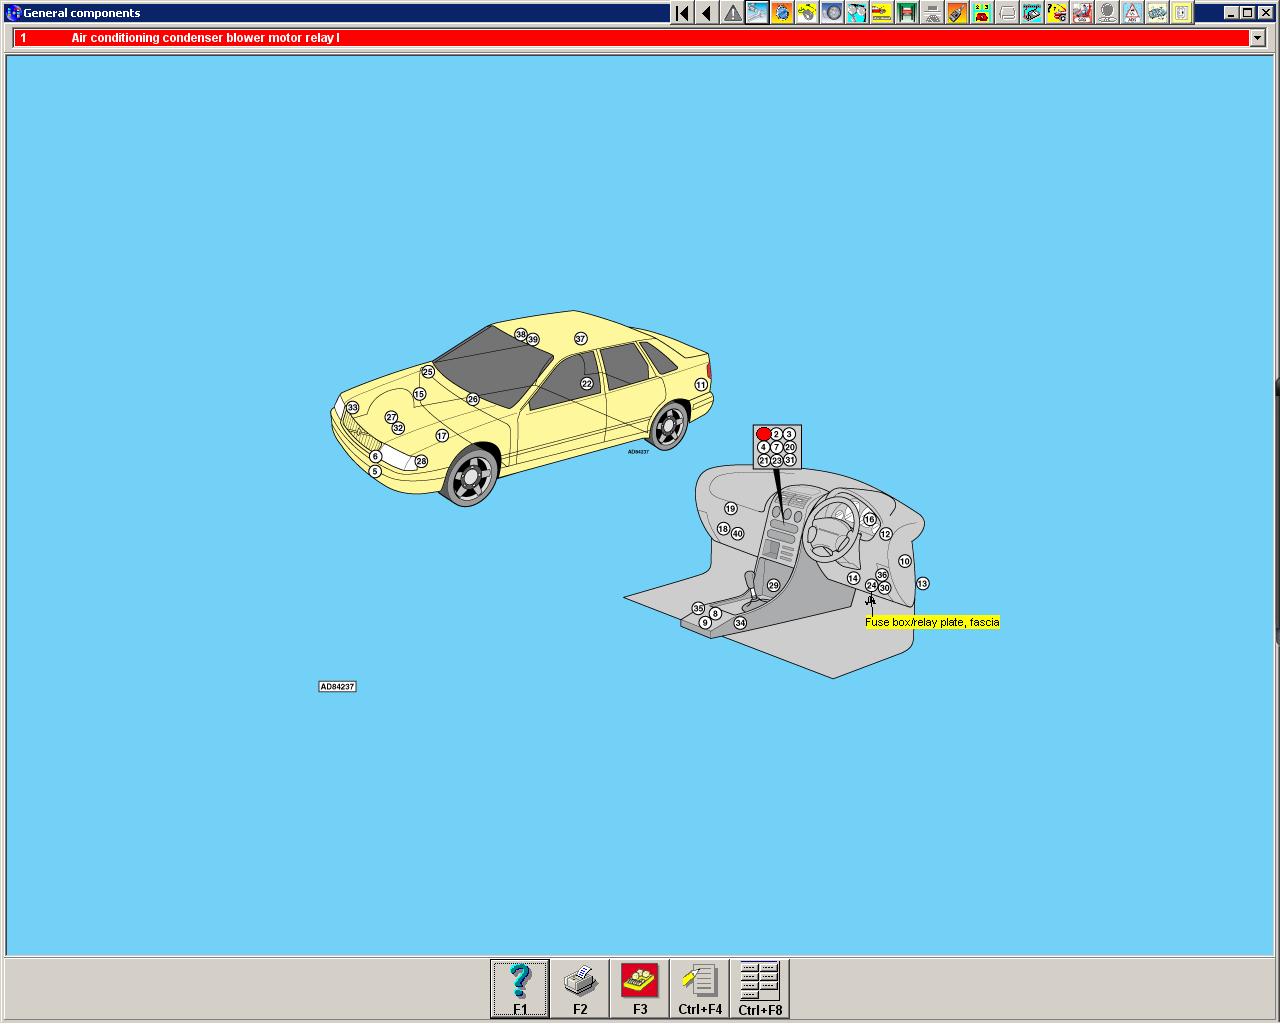Click callout 10 on the dashboard end
Screen dimensions: 1280x1024
click(905, 561)
